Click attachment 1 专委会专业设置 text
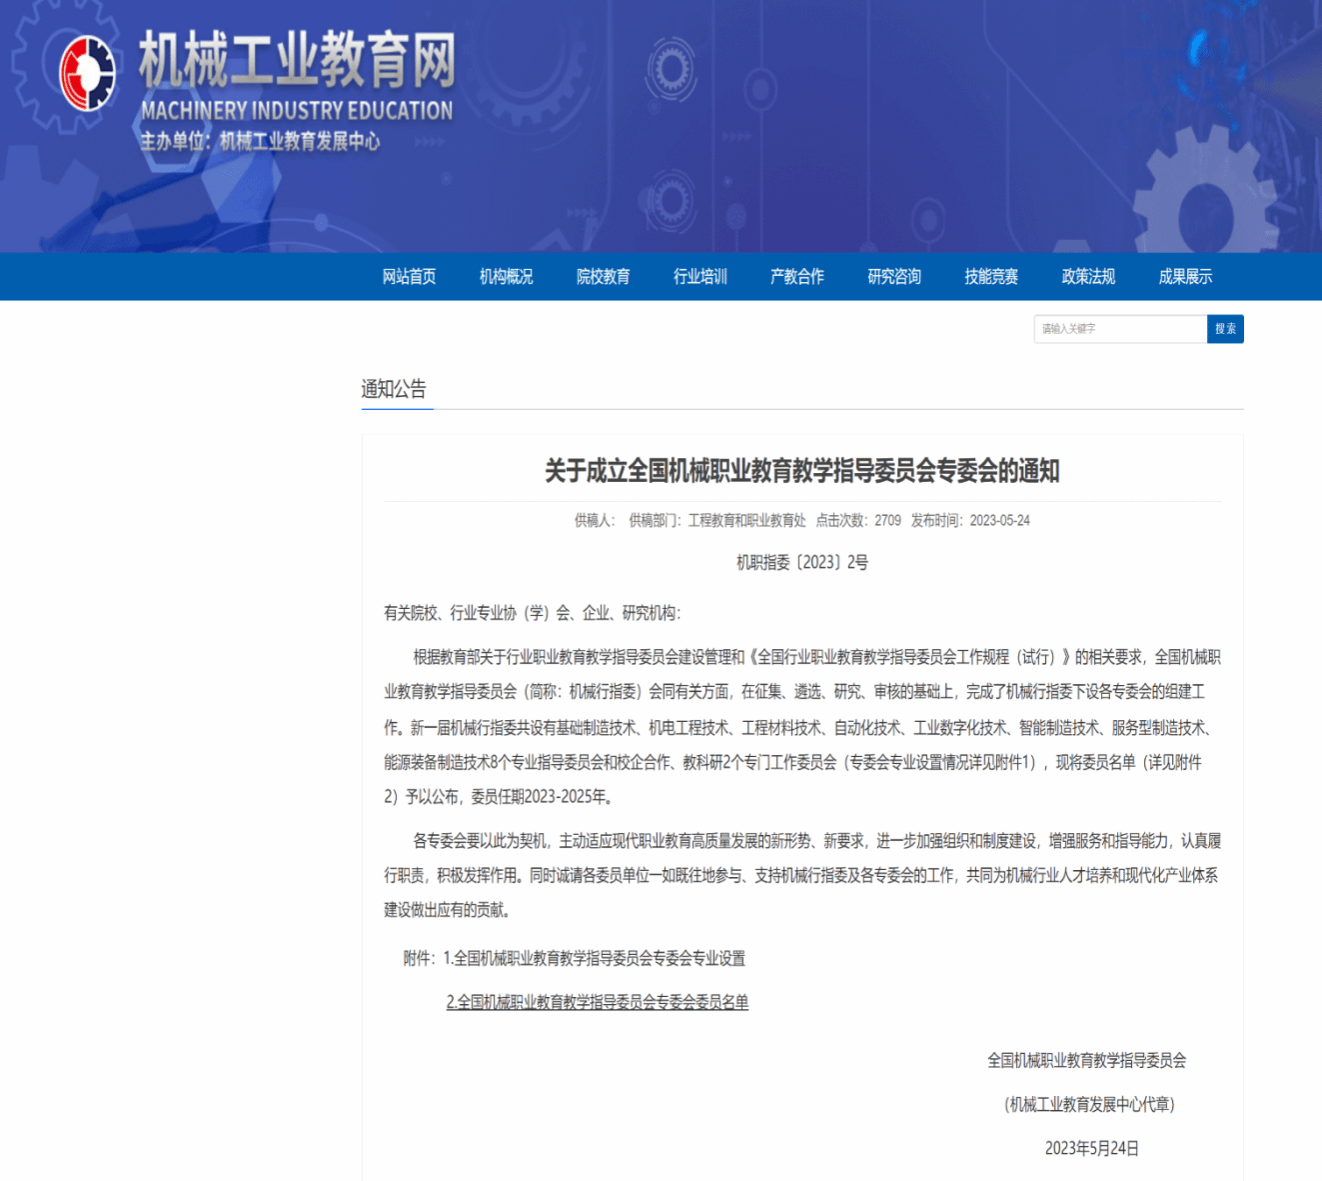The image size is (1322, 1181). click(x=599, y=958)
